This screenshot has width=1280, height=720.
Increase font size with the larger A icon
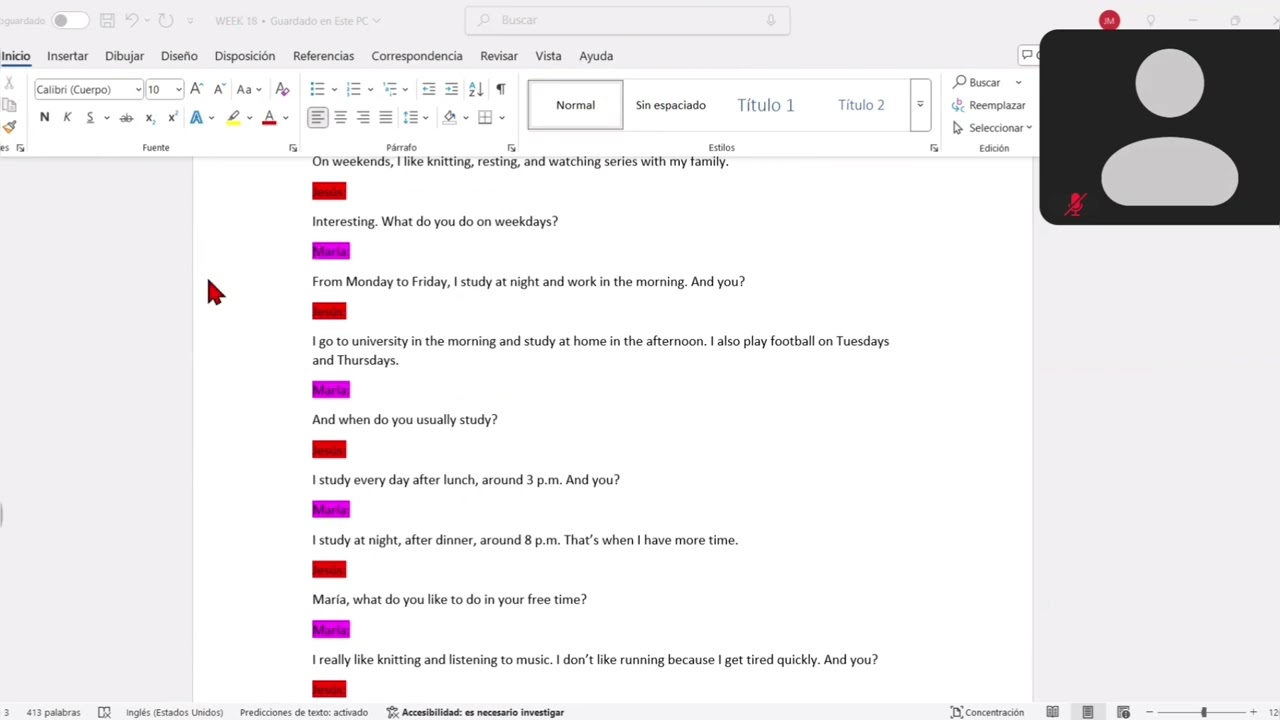196,89
